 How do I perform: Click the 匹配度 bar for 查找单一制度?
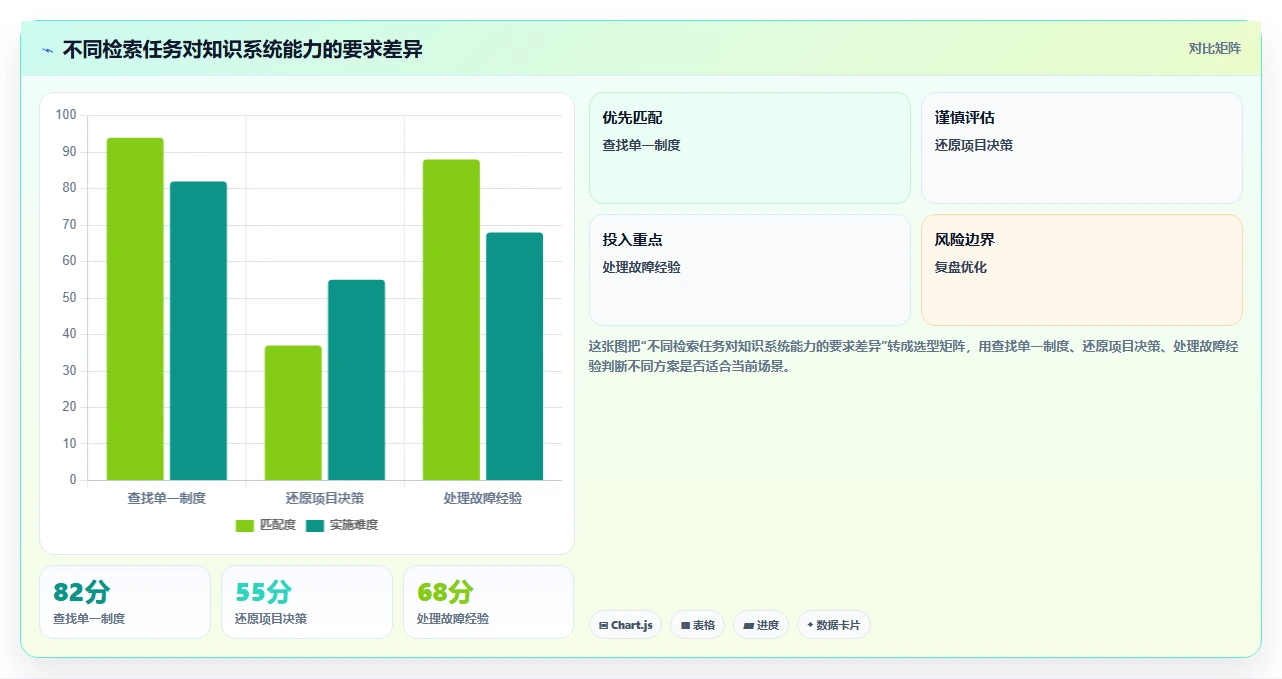(x=135, y=309)
